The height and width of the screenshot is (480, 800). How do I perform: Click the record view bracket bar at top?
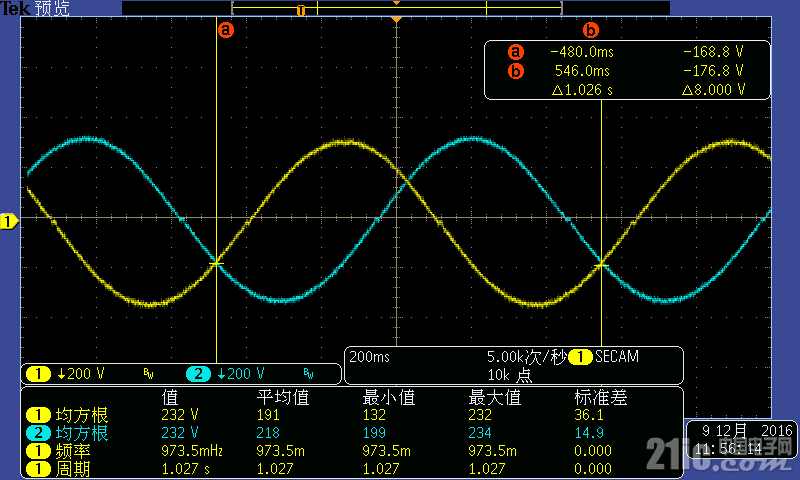tap(396, 8)
